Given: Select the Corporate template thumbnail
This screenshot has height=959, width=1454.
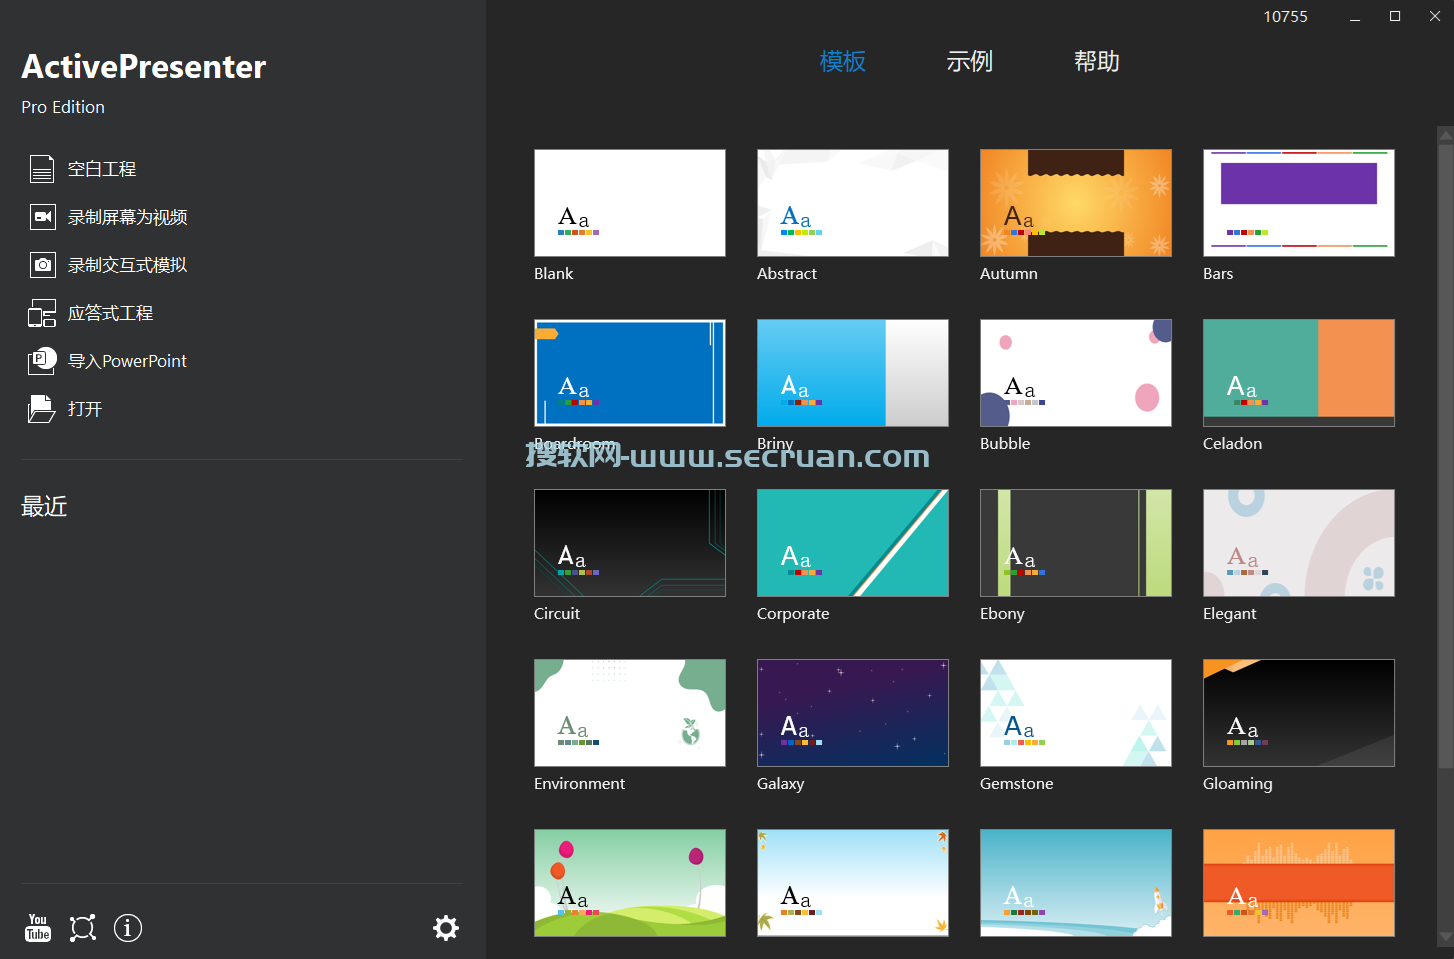Looking at the screenshot, I should point(853,543).
